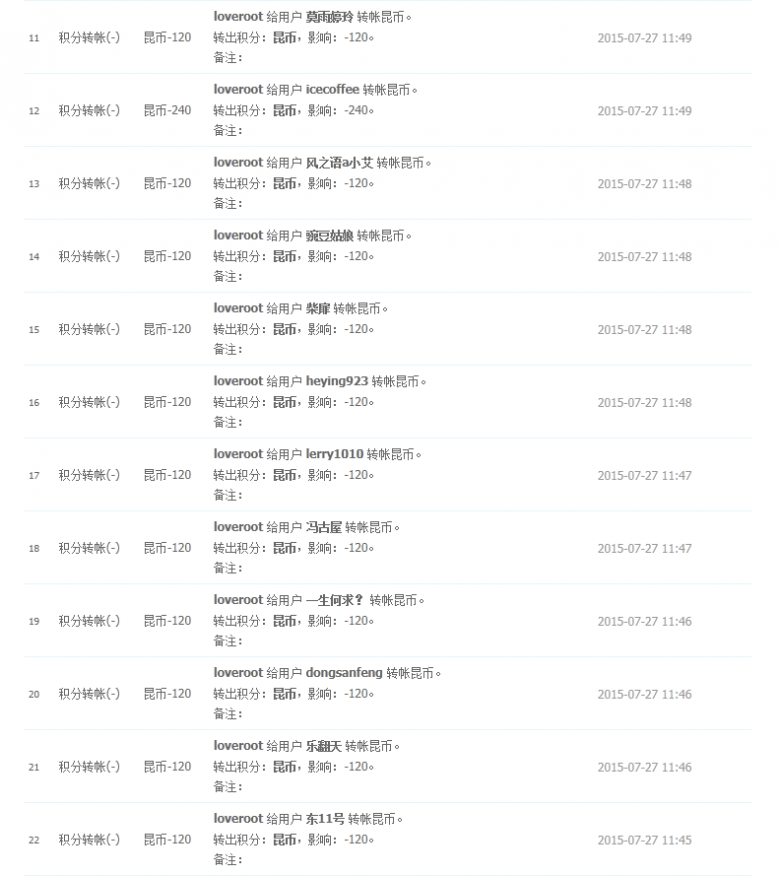Click row number 14
This screenshot has height=876, width=780.
tap(34, 256)
